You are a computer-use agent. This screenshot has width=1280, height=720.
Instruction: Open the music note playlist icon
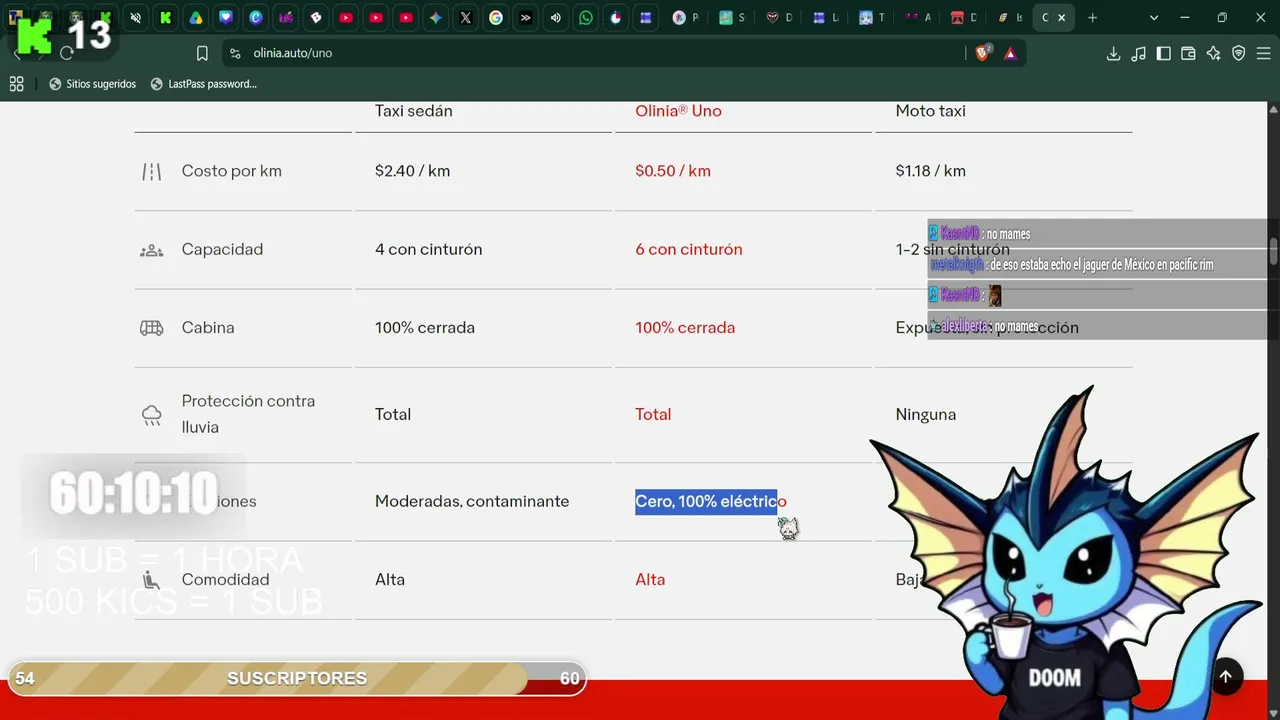pos(1138,53)
